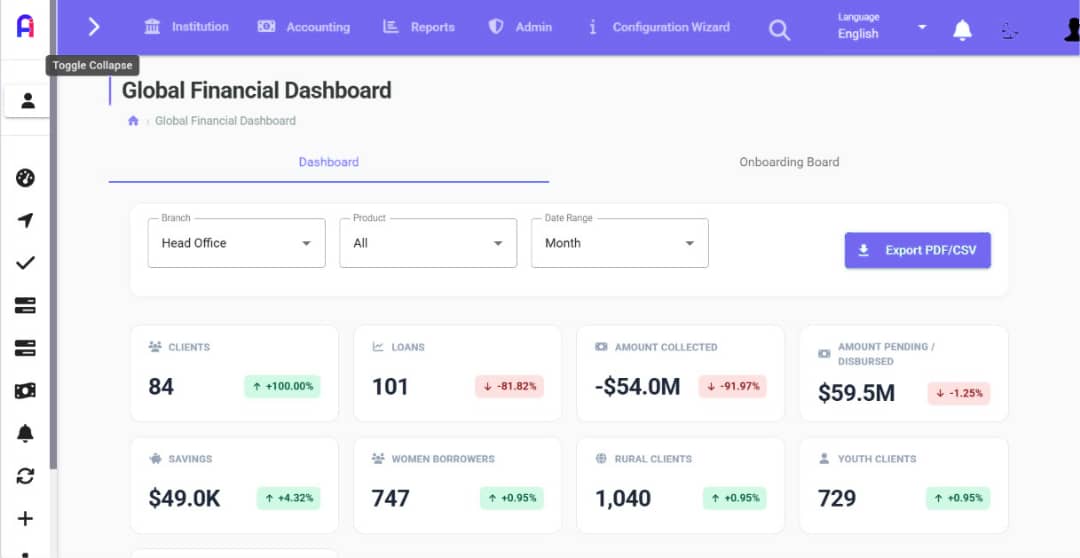Click the navigation arrow sidebar icon

tap(25, 220)
